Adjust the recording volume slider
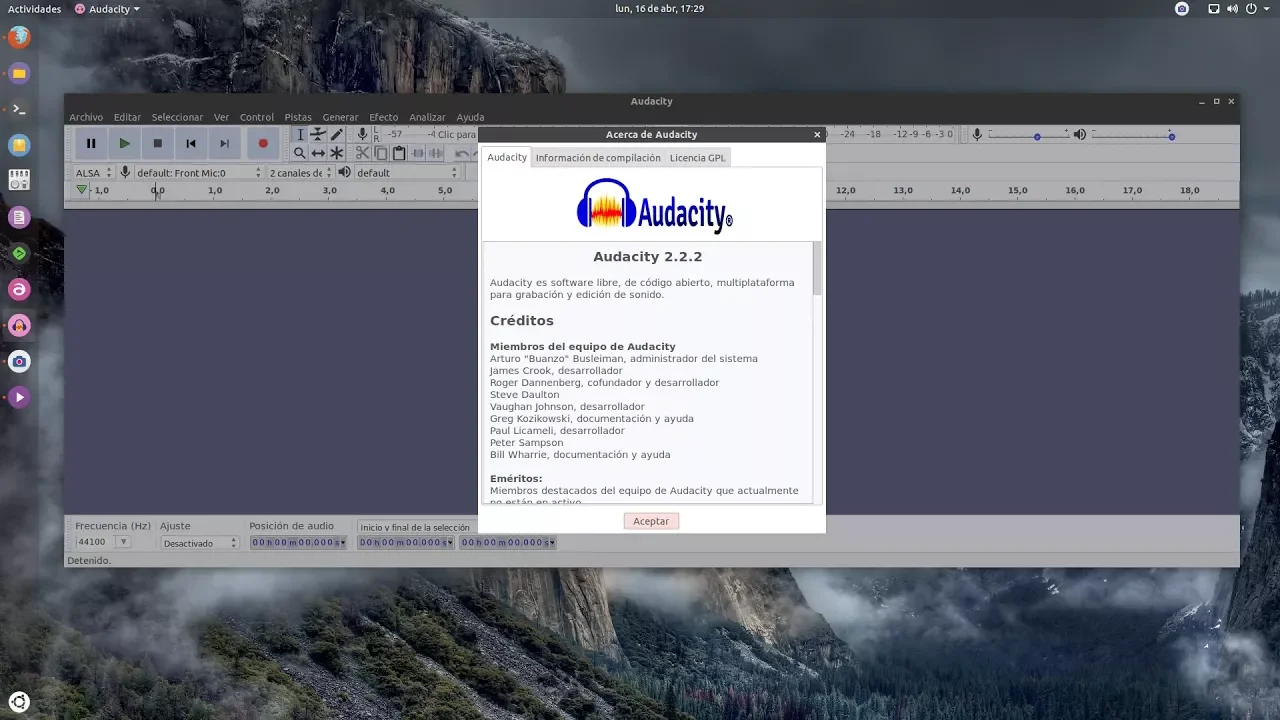Viewport: 1280px width, 720px height. point(1029,135)
